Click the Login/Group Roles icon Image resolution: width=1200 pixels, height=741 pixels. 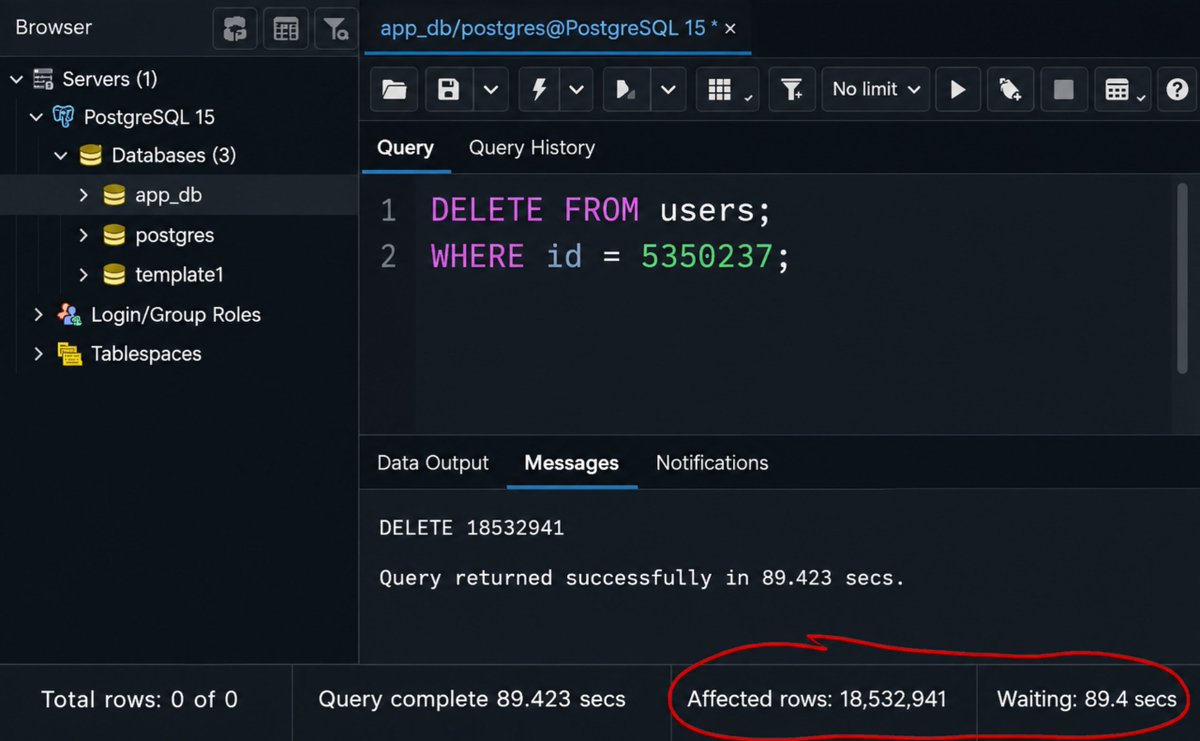point(69,315)
